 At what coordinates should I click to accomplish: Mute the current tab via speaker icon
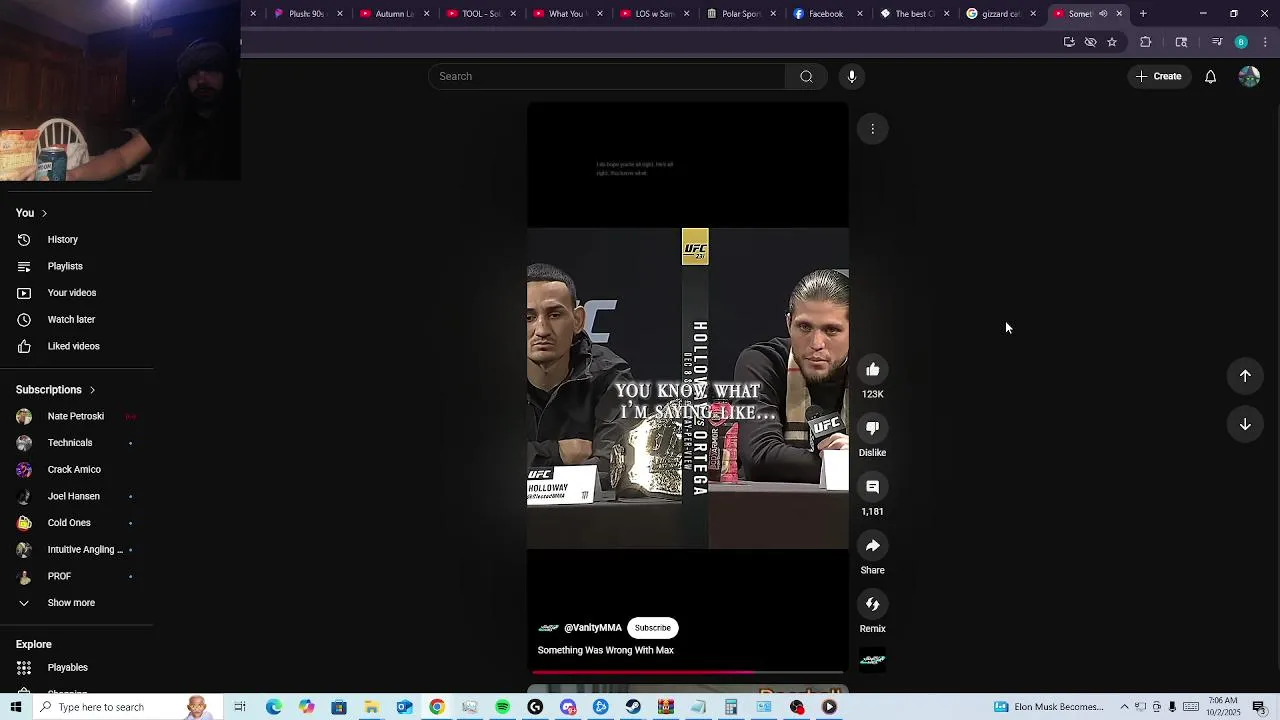(1103, 14)
